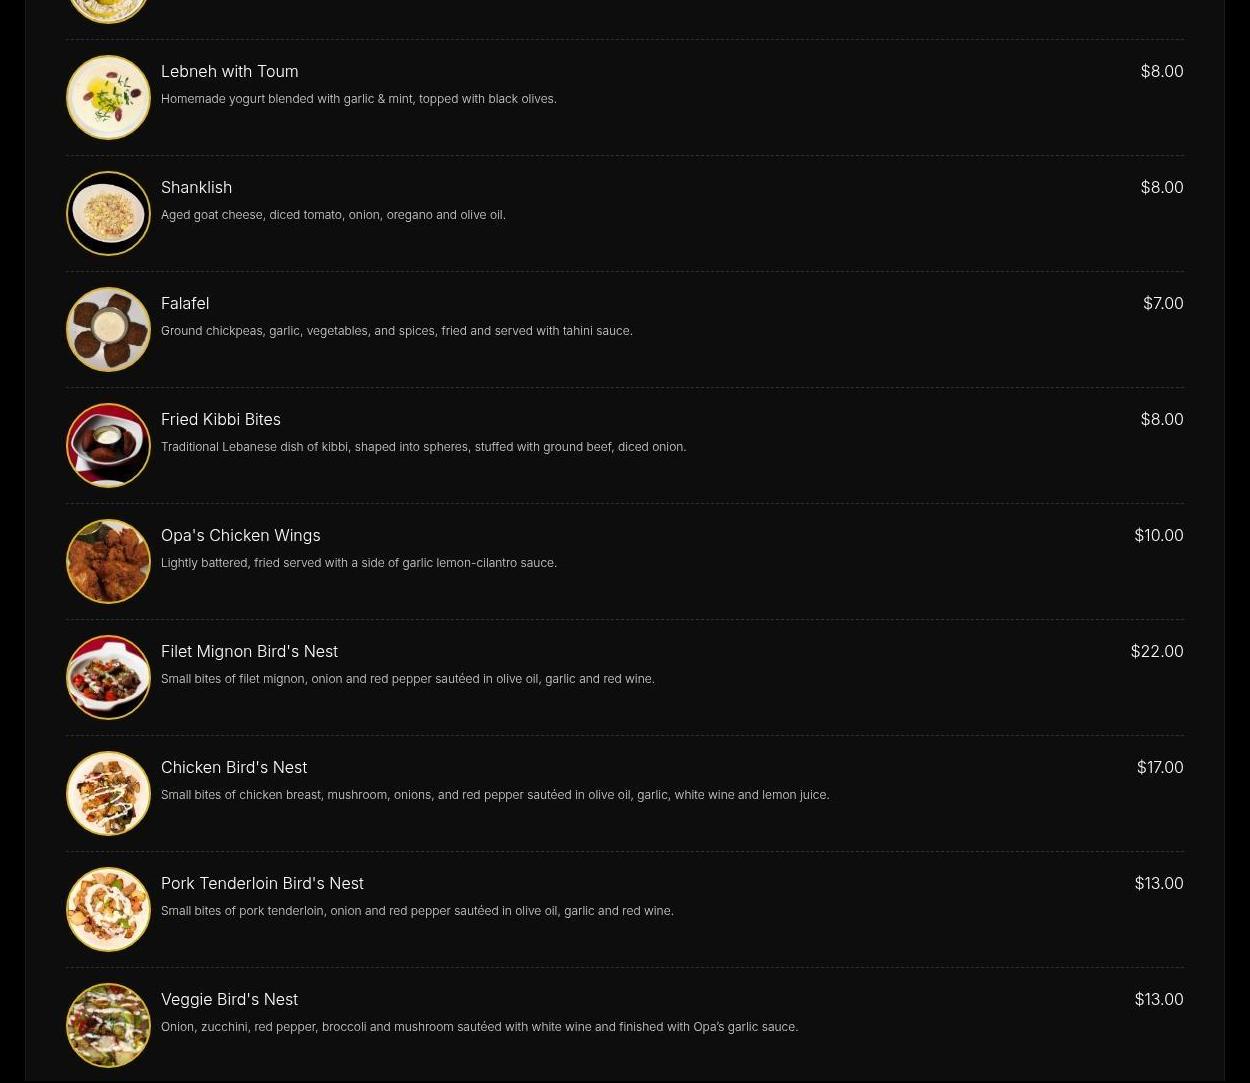Viewport: 1250px width, 1083px height.
Task: Click Filet Mignon Bird's Nest image
Action: coord(108,677)
